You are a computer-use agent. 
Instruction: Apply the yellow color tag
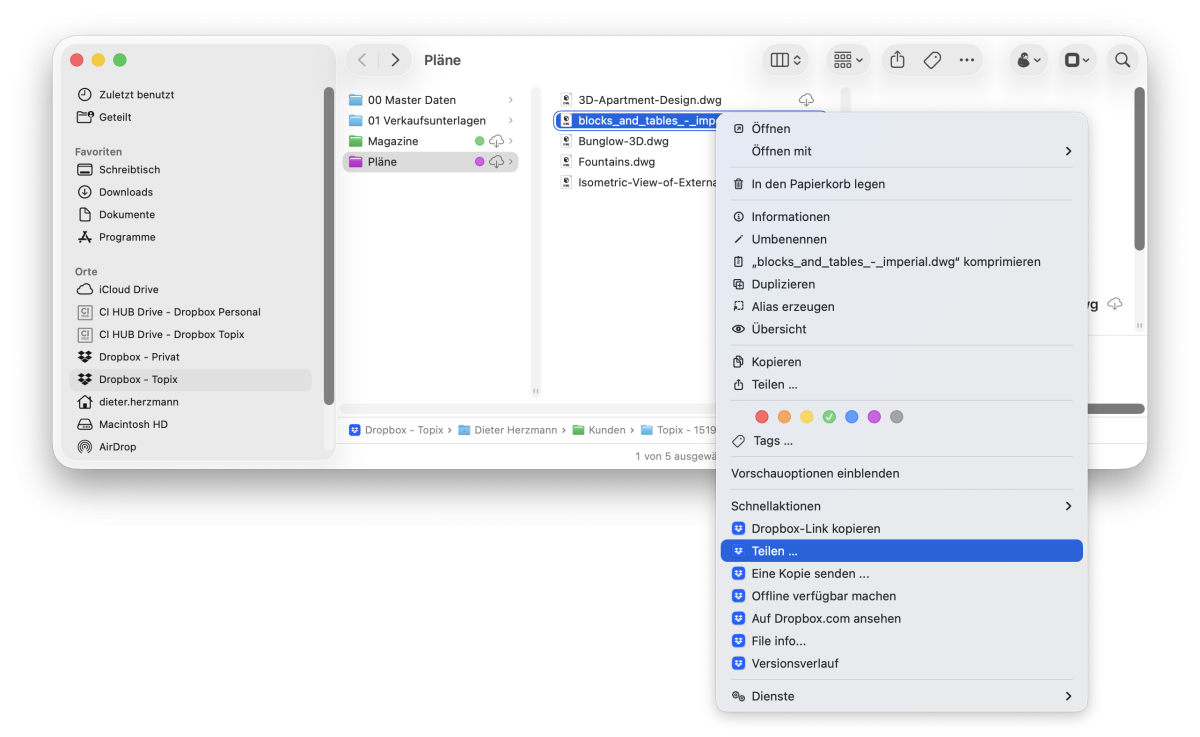tap(807, 417)
